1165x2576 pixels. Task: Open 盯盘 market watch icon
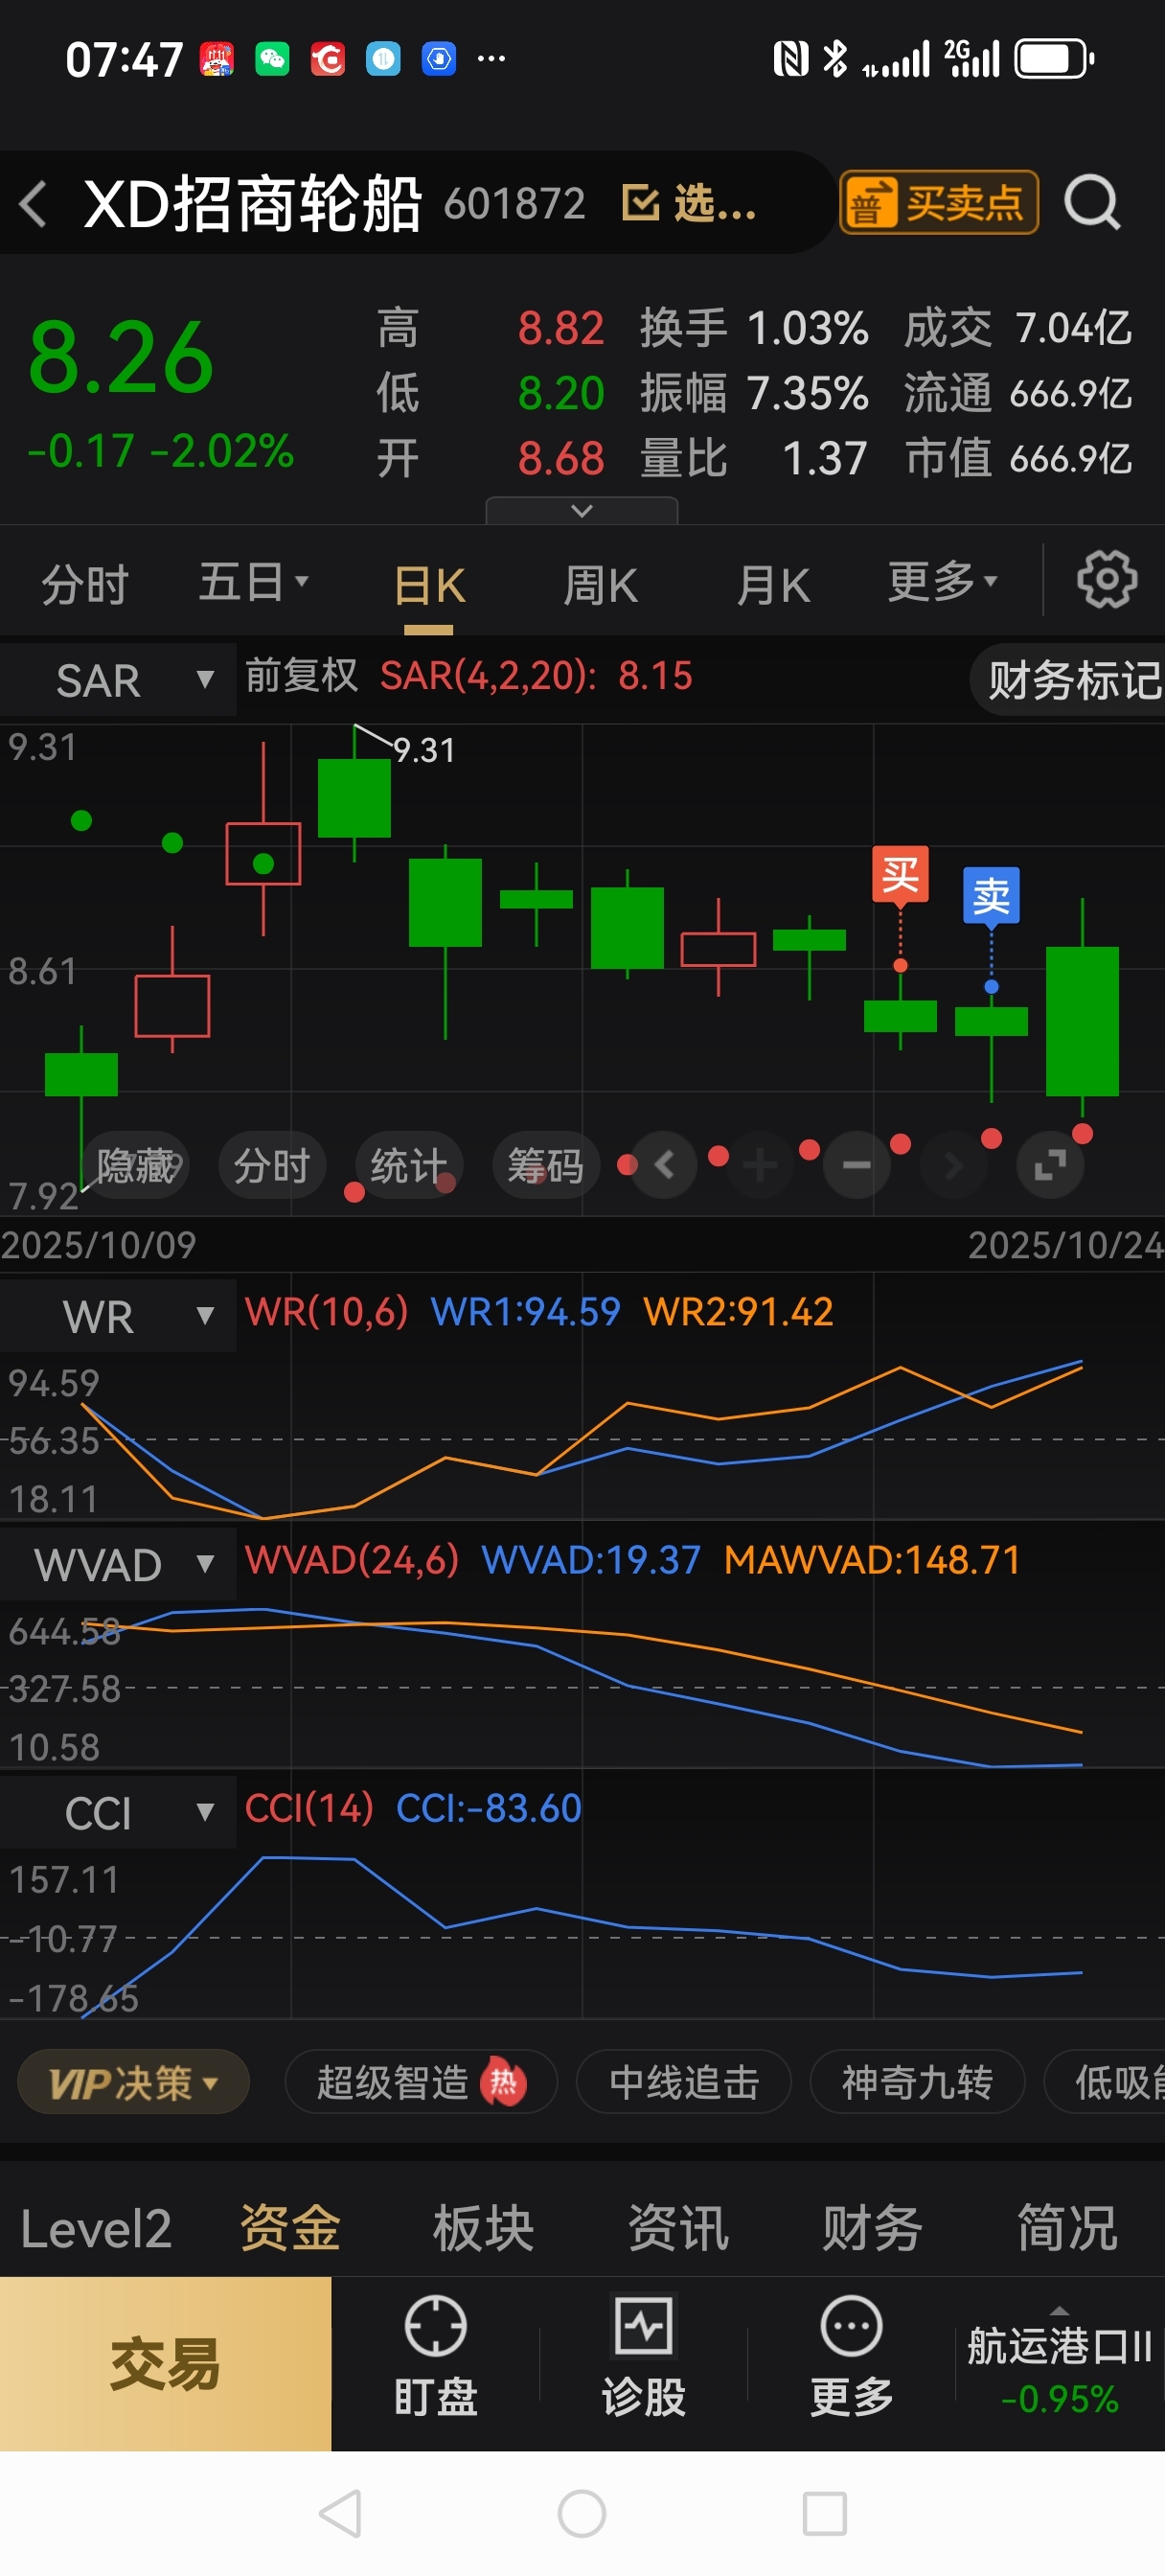435,2356
